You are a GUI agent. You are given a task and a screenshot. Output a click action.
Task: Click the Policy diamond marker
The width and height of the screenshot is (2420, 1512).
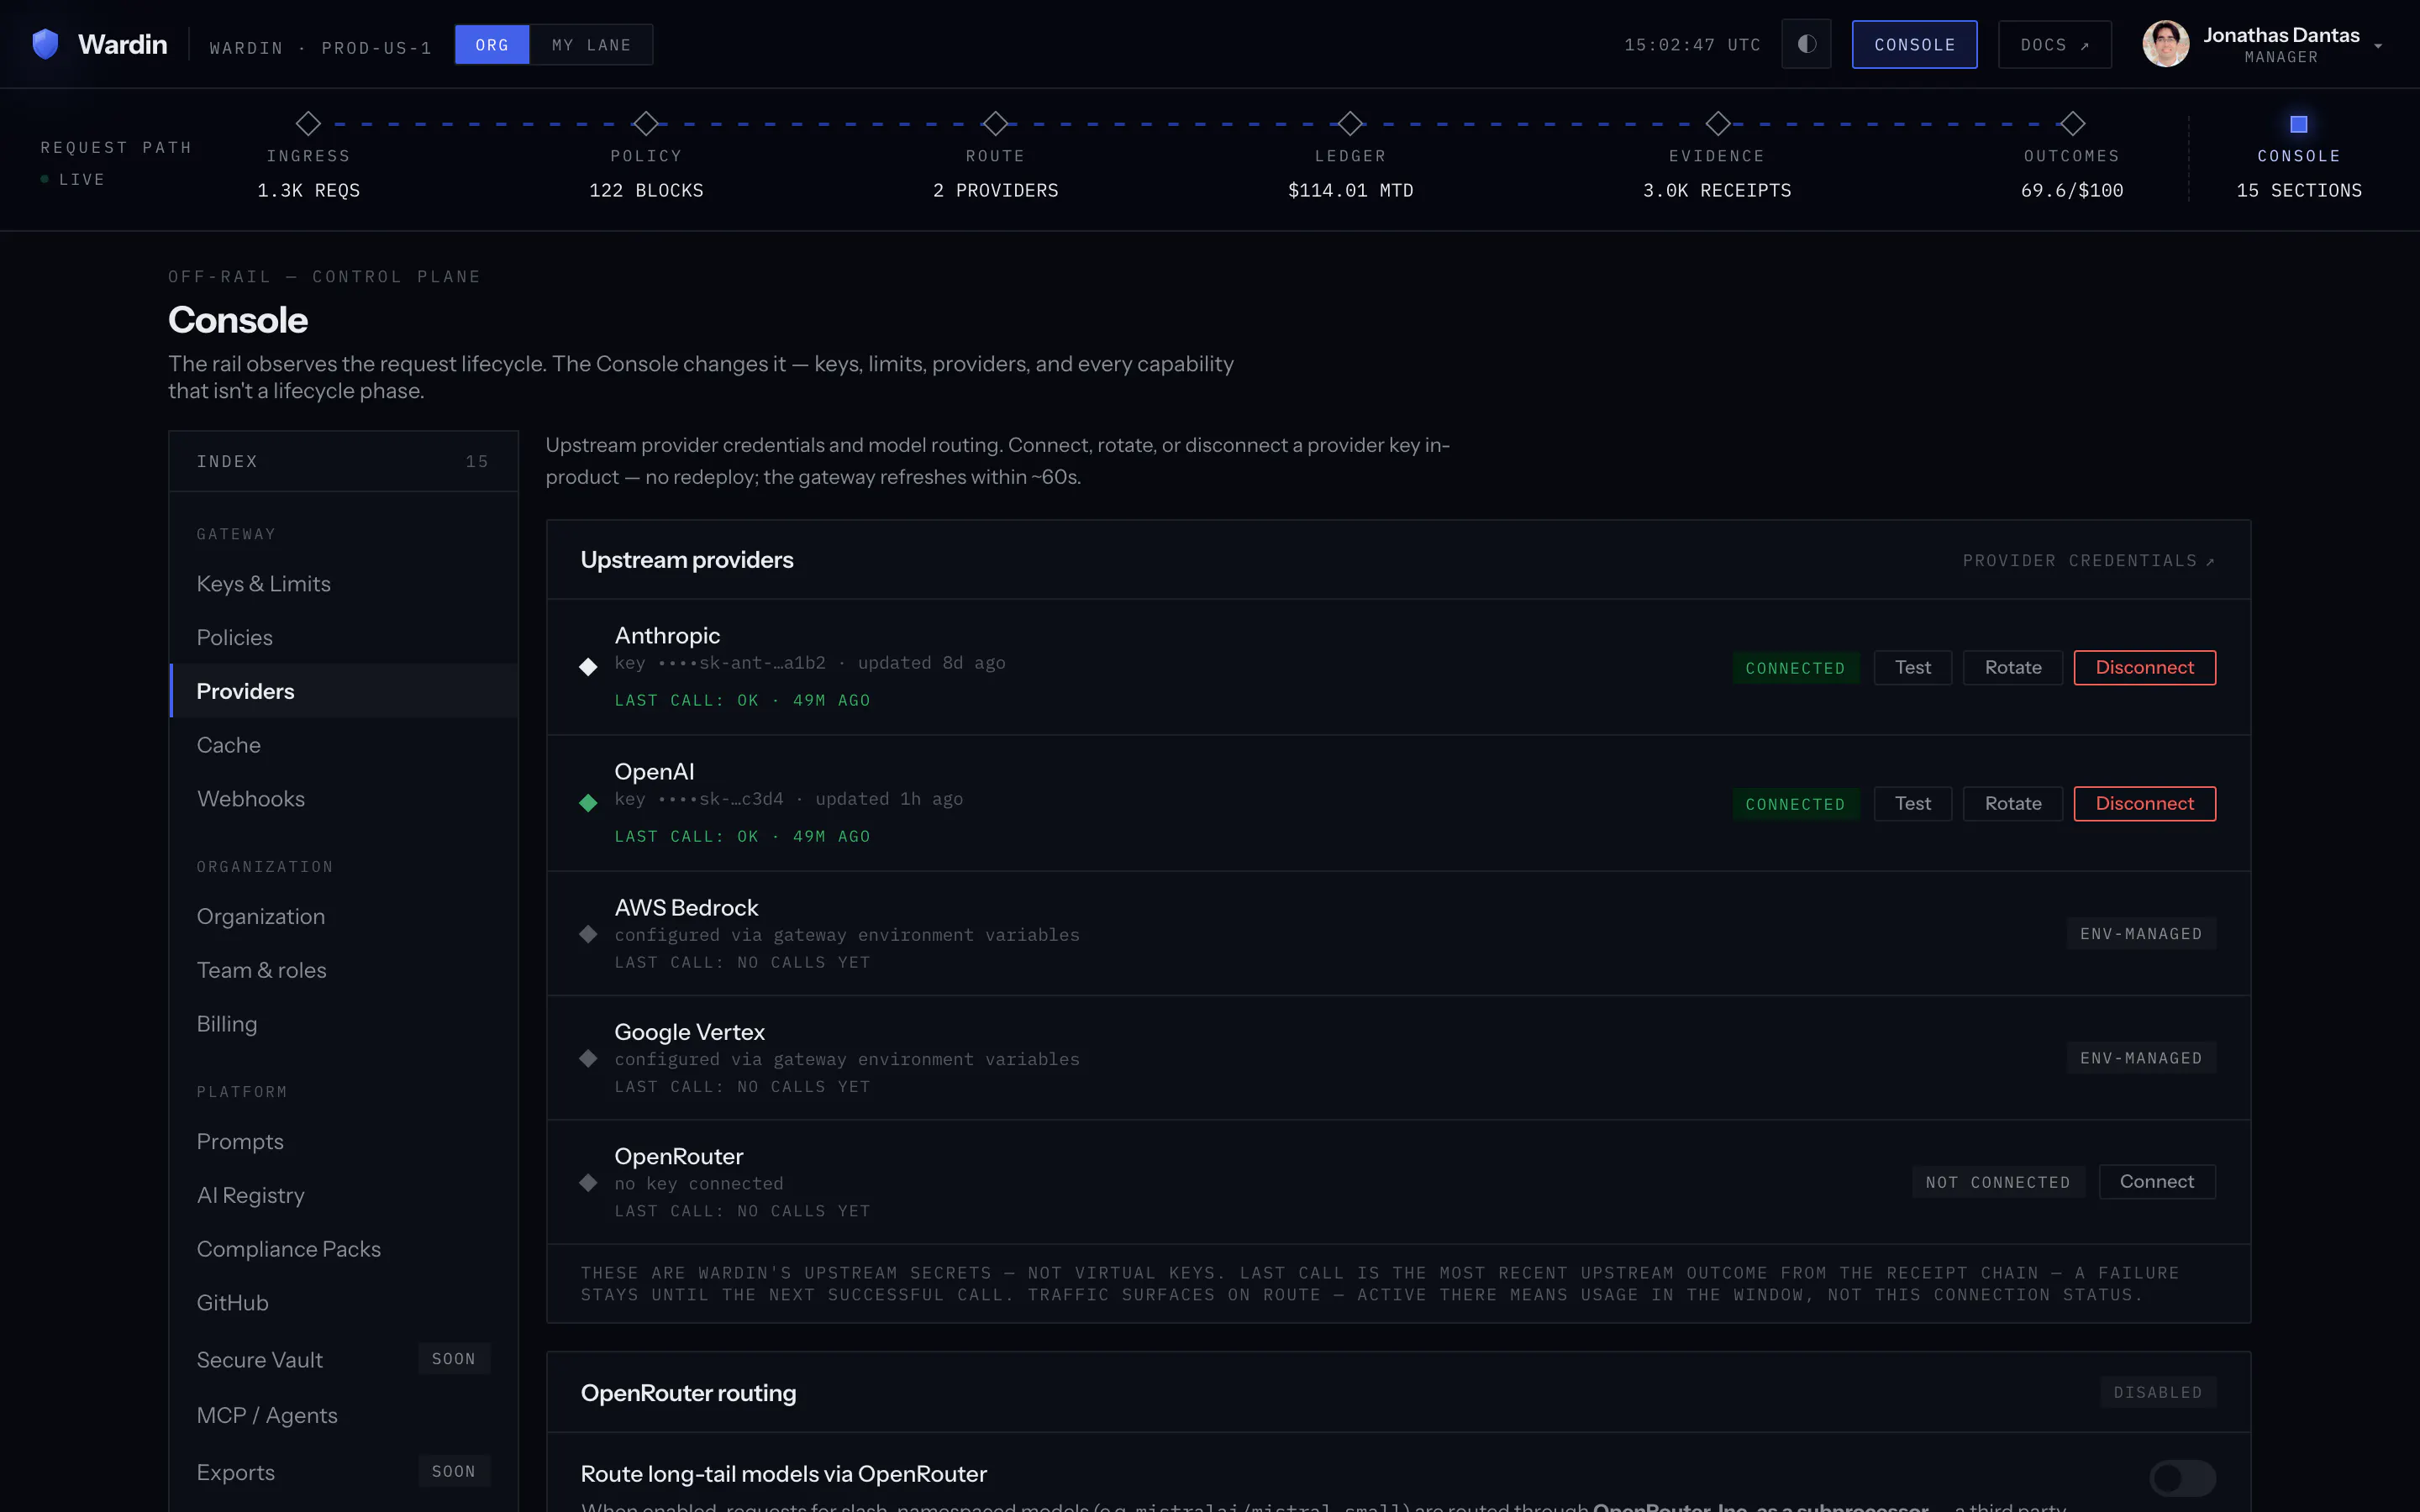(x=646, y=124)
